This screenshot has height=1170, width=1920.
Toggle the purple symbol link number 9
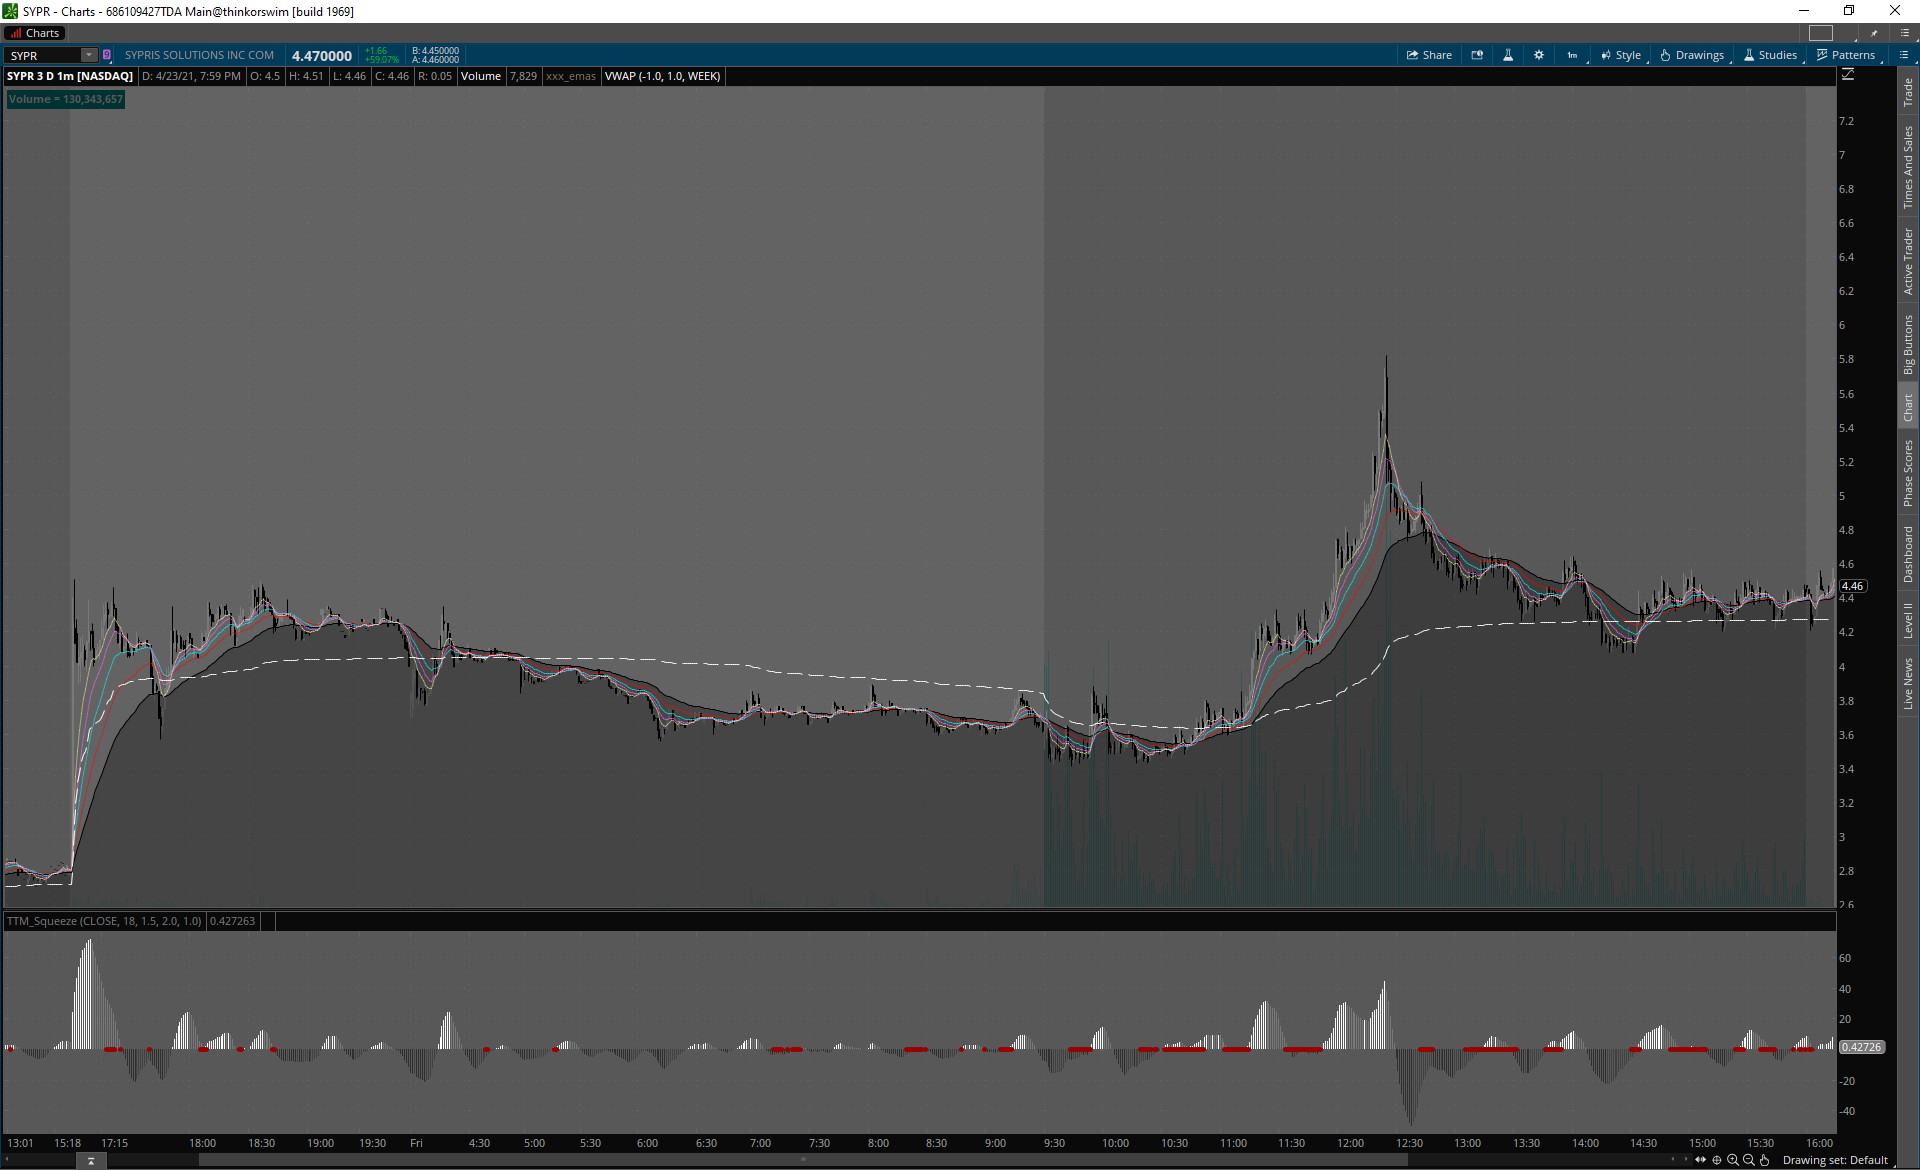(x=107, y=55)
